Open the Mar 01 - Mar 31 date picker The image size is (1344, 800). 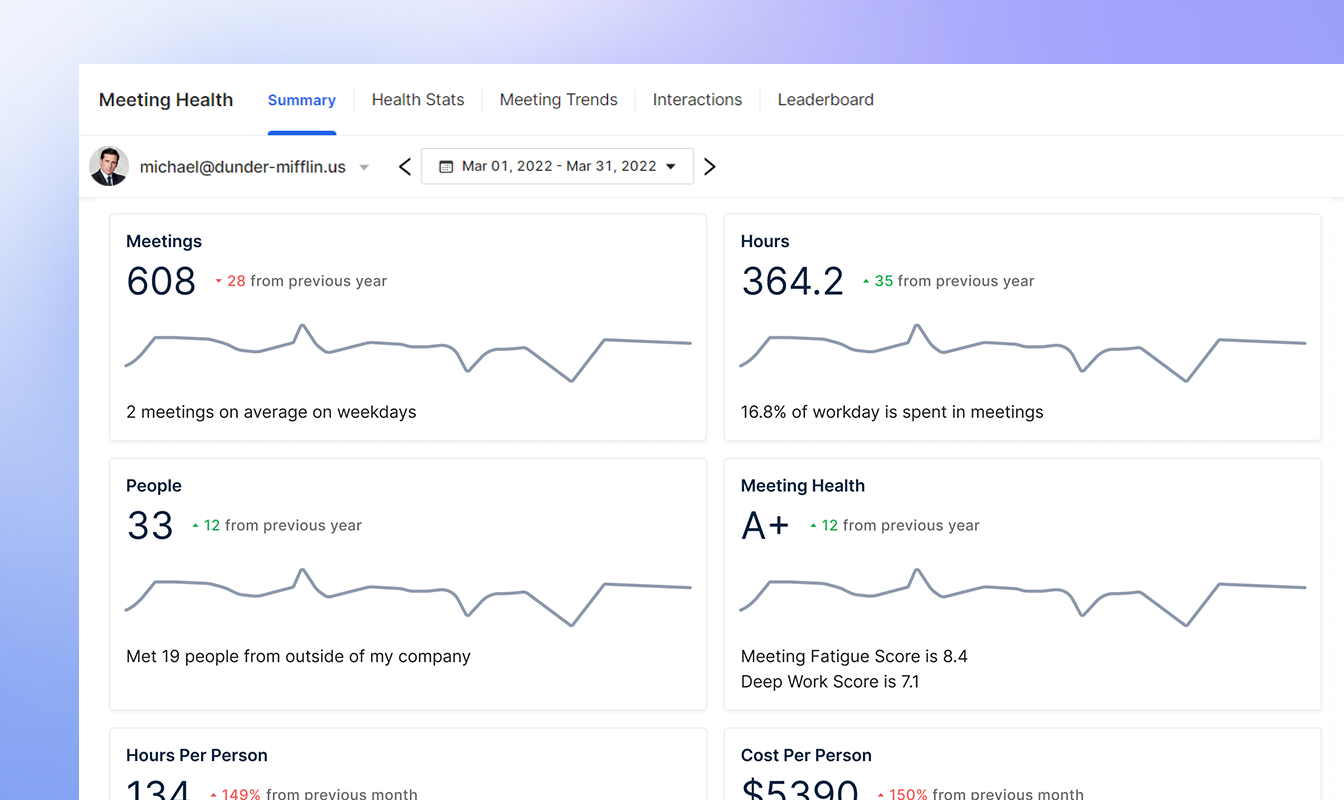[557, 166]
